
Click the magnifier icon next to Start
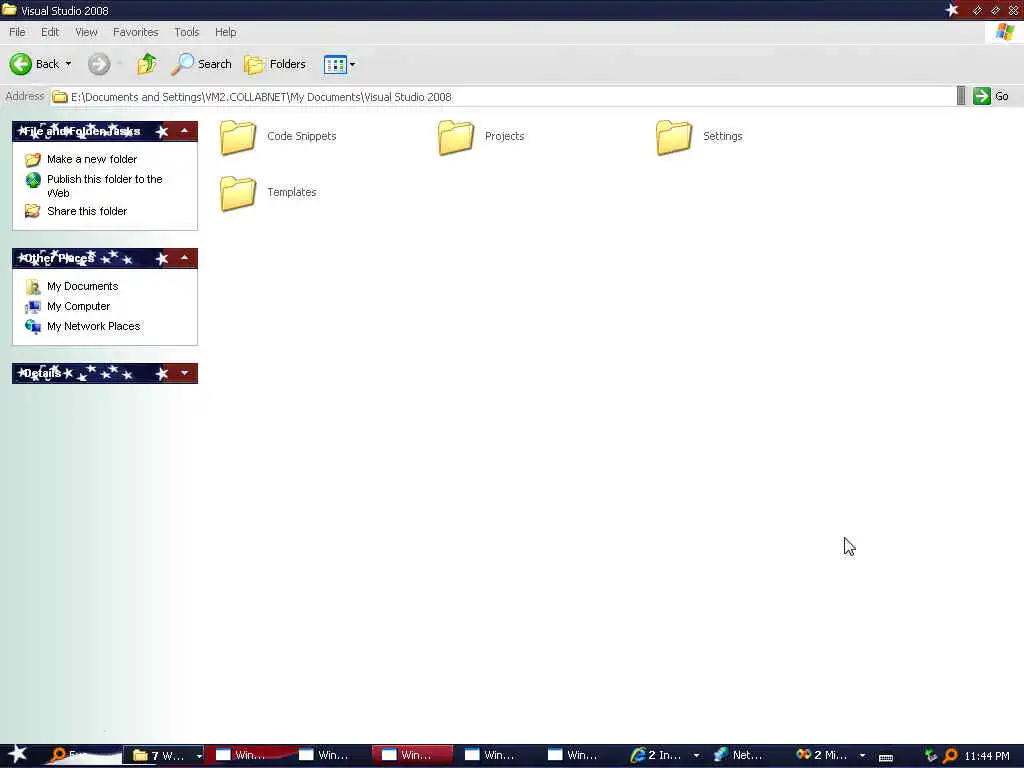[58, 755]
